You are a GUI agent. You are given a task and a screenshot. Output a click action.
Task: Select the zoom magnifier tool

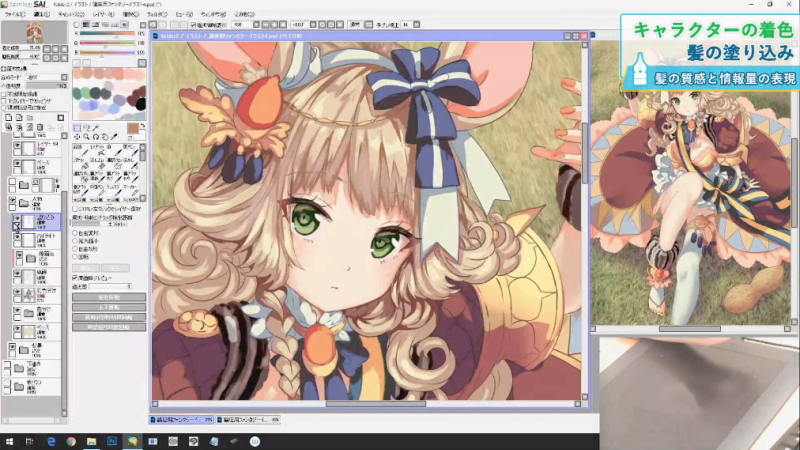86,137
